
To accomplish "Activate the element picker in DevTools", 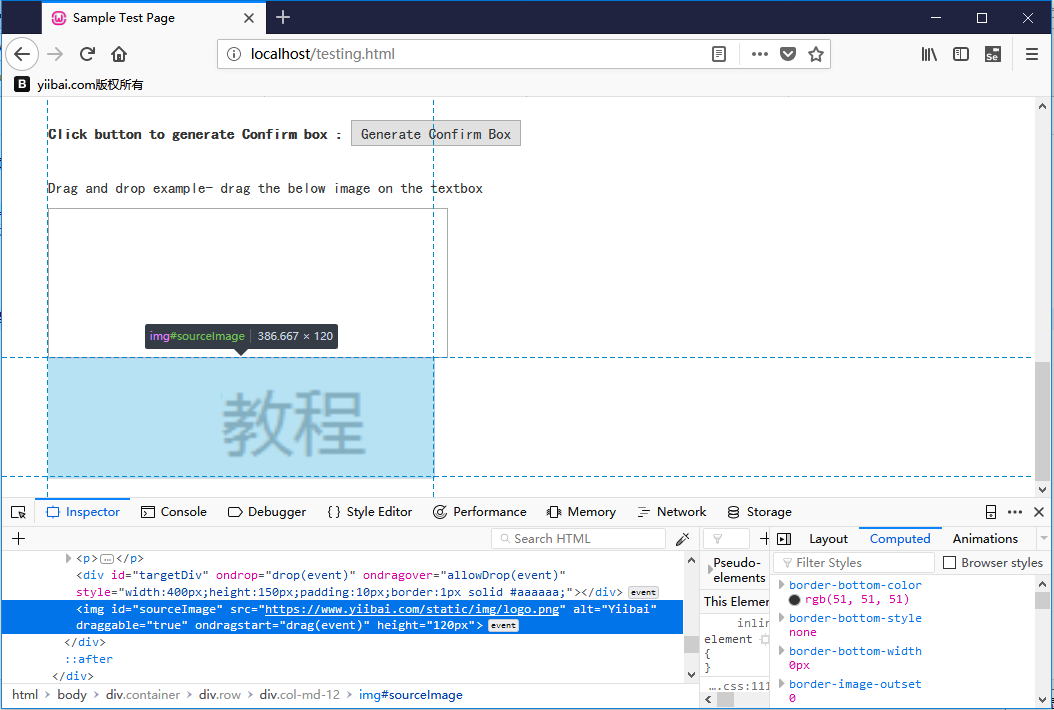I will 18,512.
